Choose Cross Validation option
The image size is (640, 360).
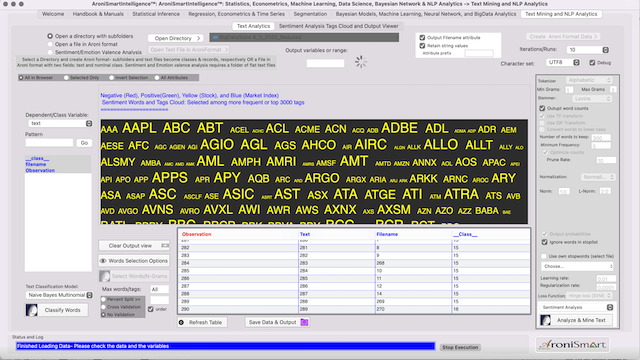[103, 307]
